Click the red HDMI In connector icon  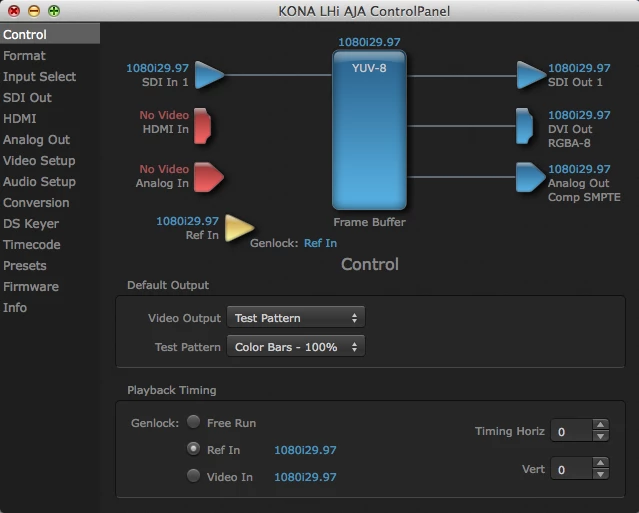202,126
